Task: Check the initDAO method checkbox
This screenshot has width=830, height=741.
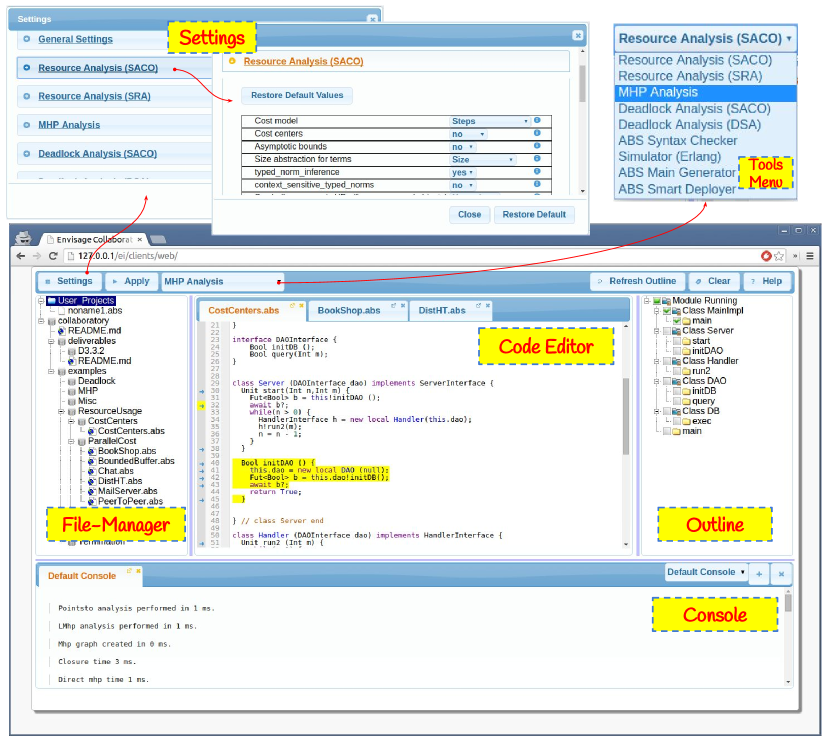Action: click(676, 351)
